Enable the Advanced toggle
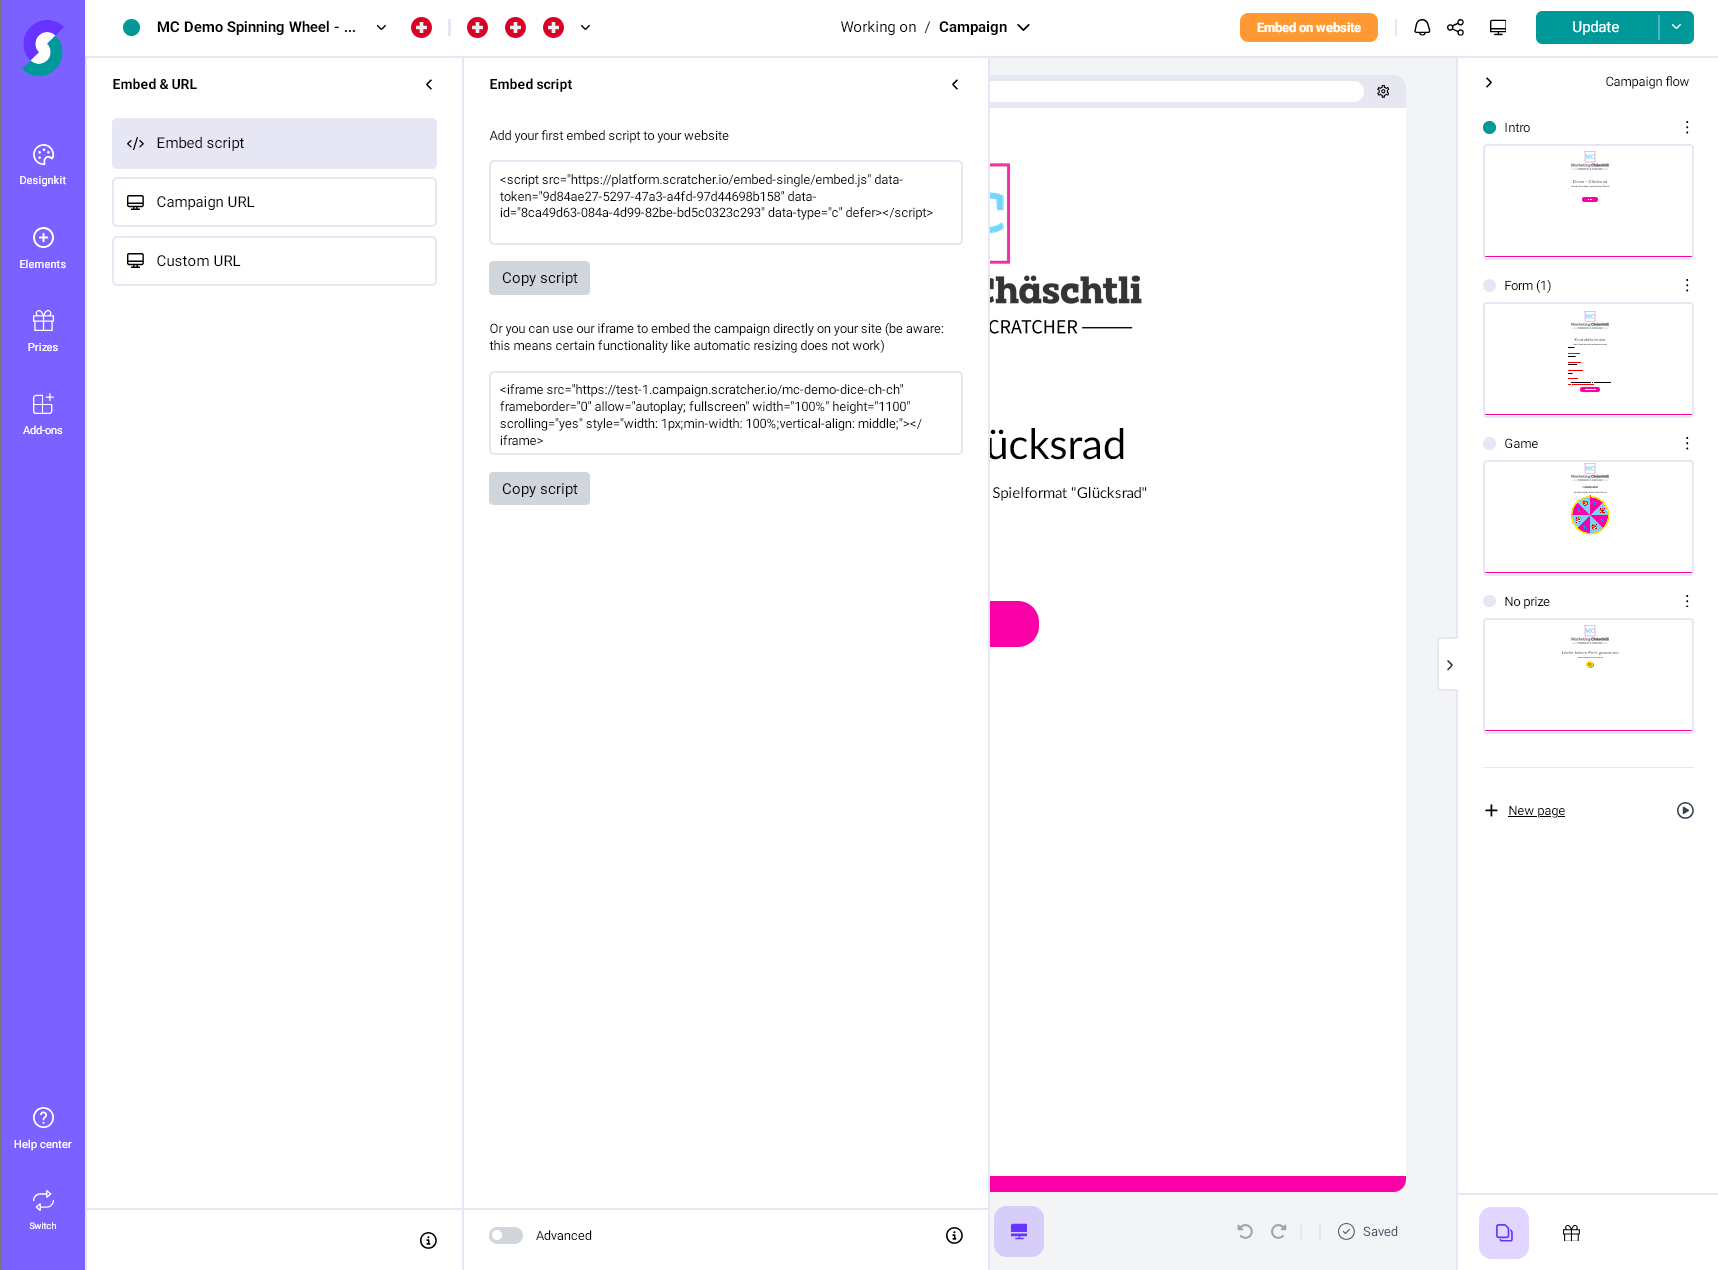 point(506,1235)
